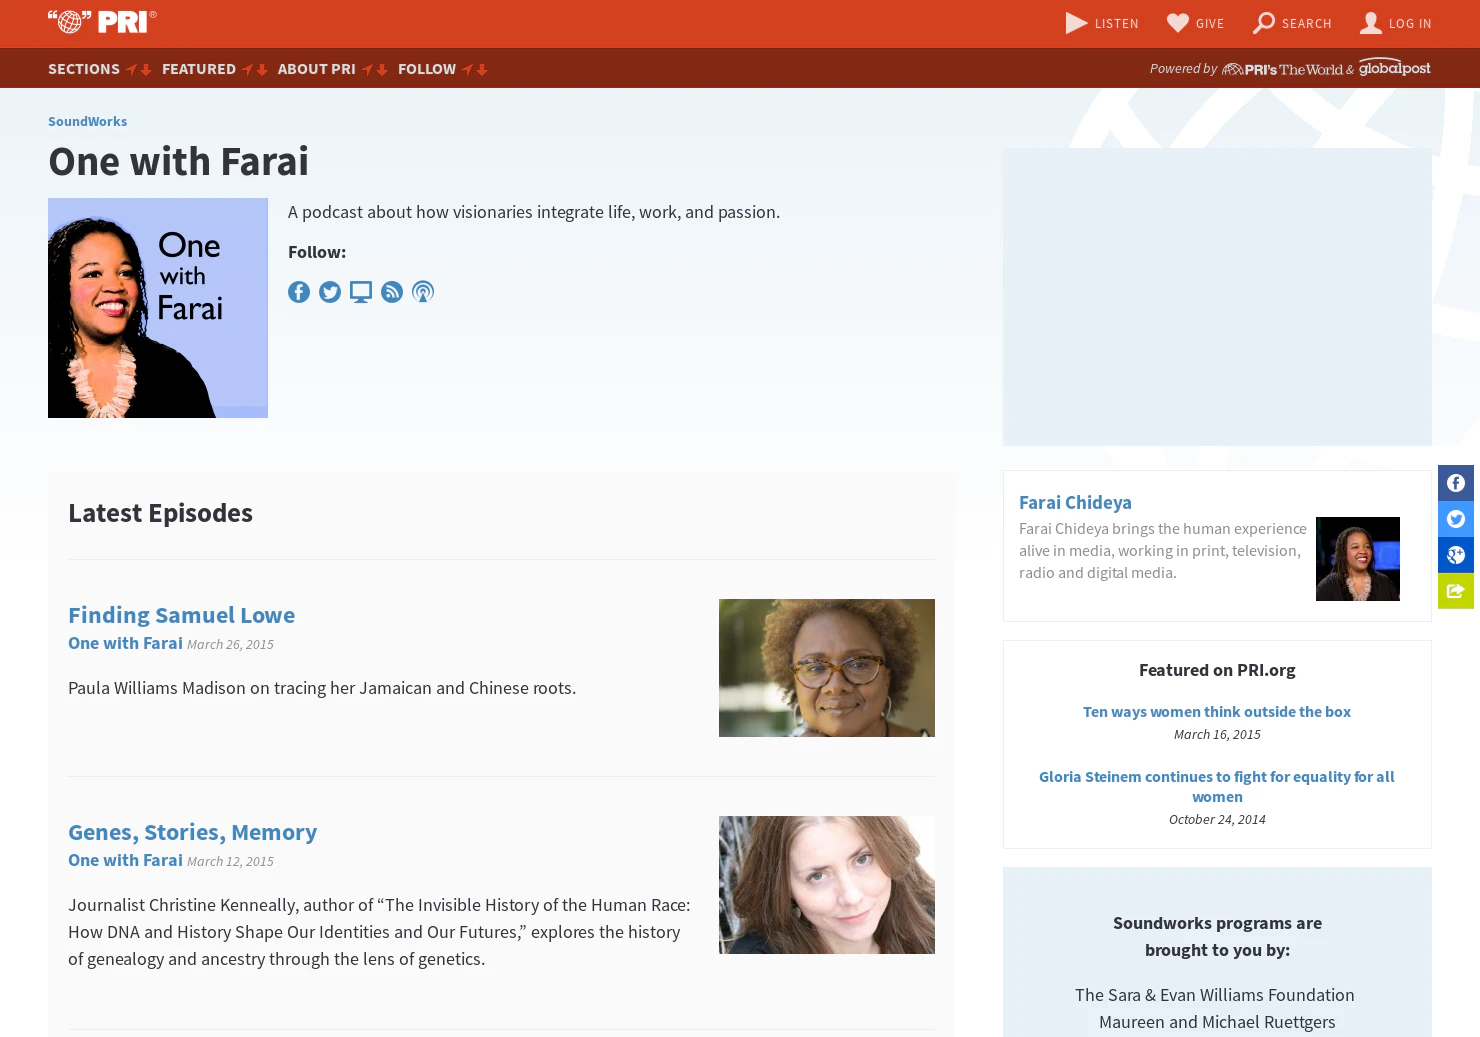The height and width of the screenshot is (1037, 1480).
Task: Open the Gloria Steinem equality article
Action: [x=1216, y=786]
